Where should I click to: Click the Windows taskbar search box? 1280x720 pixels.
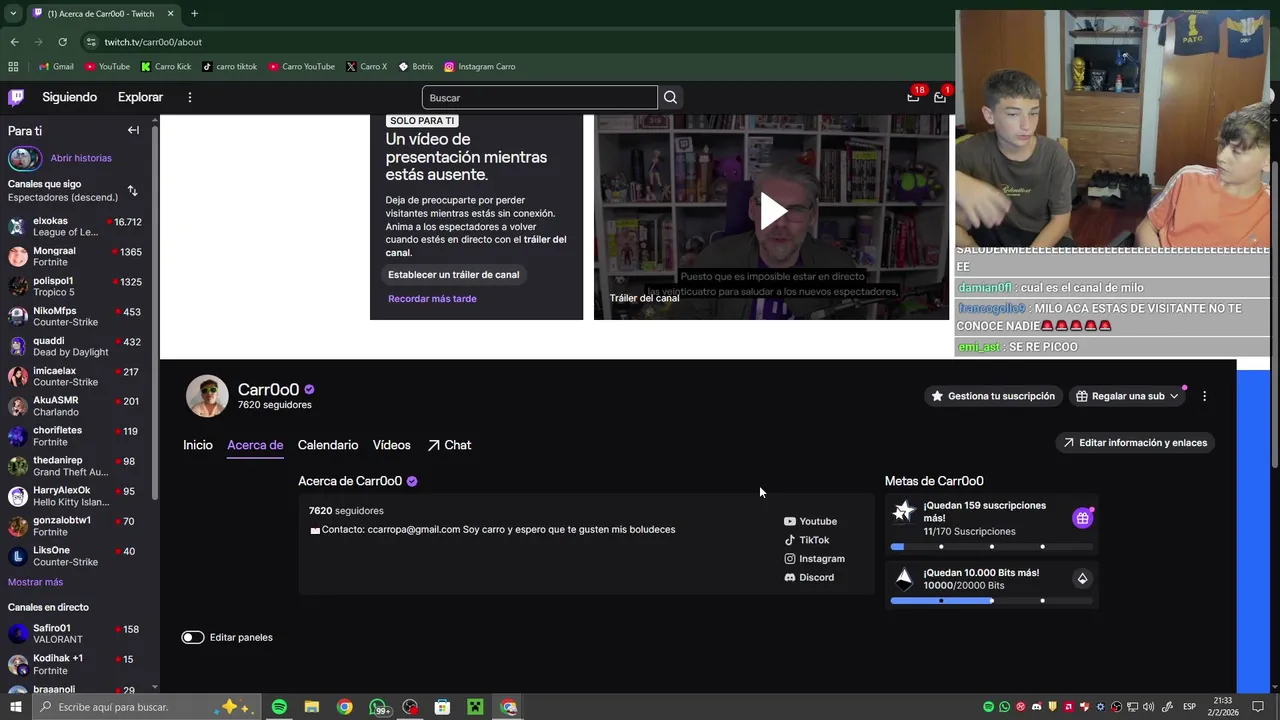click(147, 707)
